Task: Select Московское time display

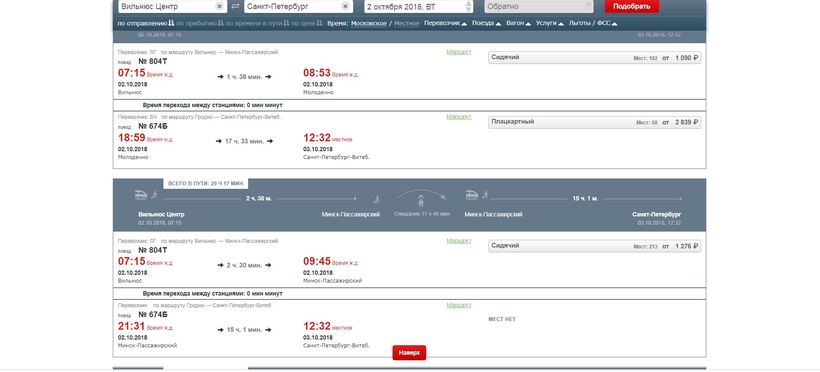Action: point(369,24)
